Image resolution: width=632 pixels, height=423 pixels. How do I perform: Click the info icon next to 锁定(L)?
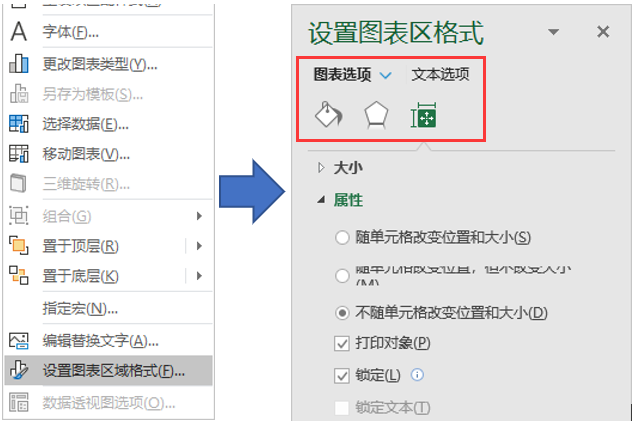coord(417,375)
